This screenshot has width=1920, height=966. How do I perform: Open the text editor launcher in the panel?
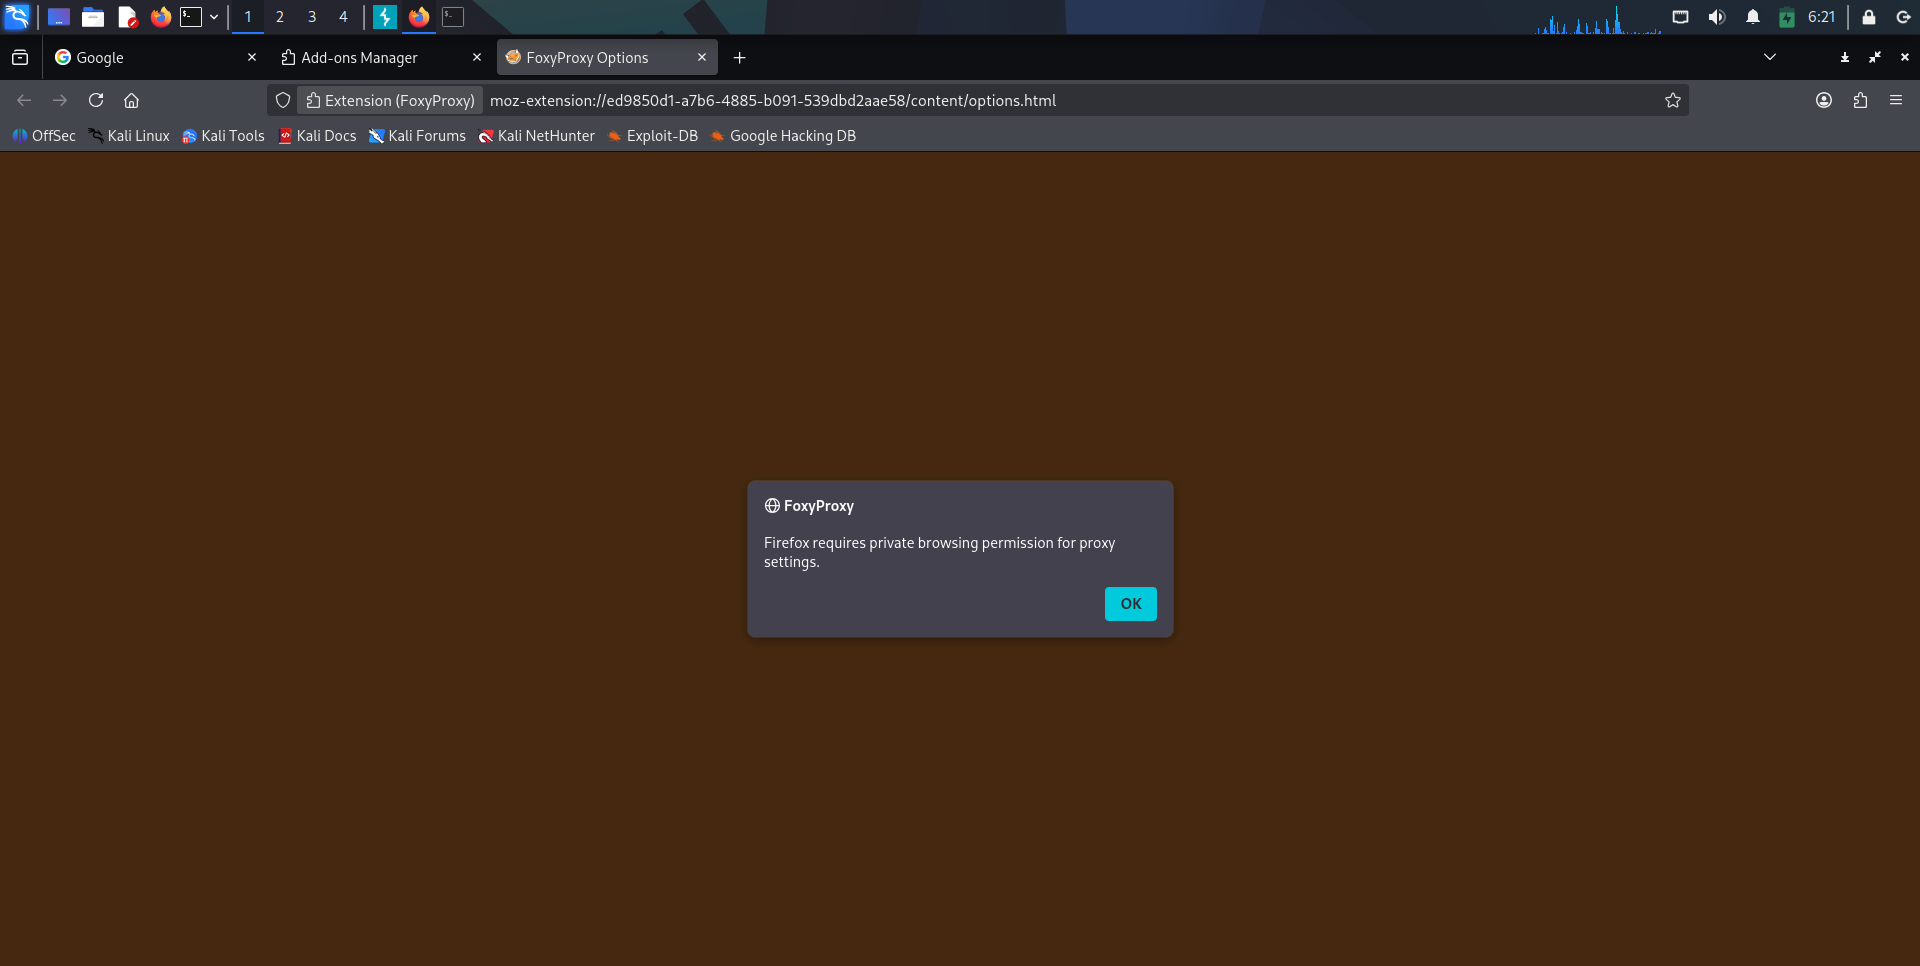127,17
